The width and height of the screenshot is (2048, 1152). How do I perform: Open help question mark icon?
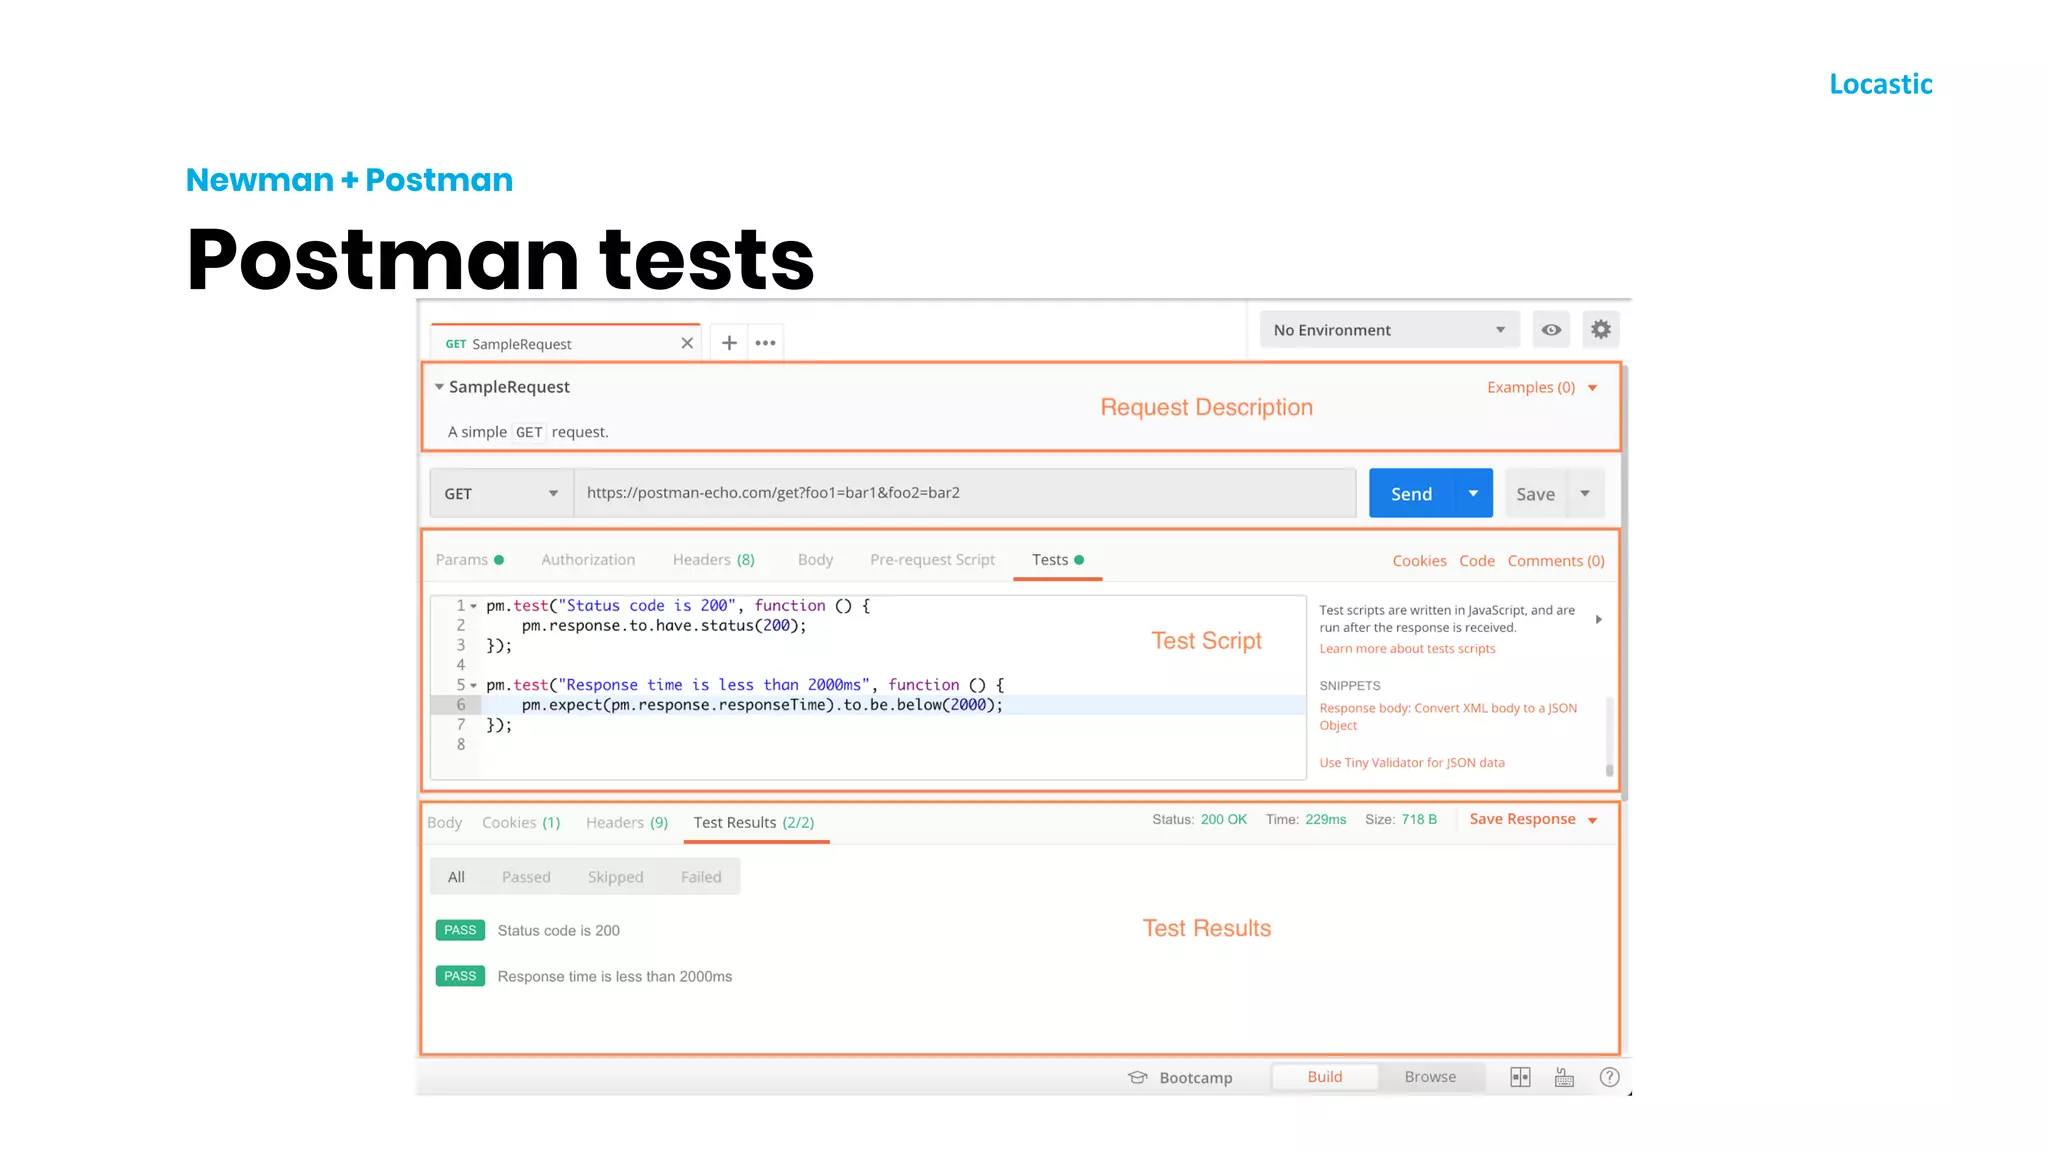[1609, 1077]
